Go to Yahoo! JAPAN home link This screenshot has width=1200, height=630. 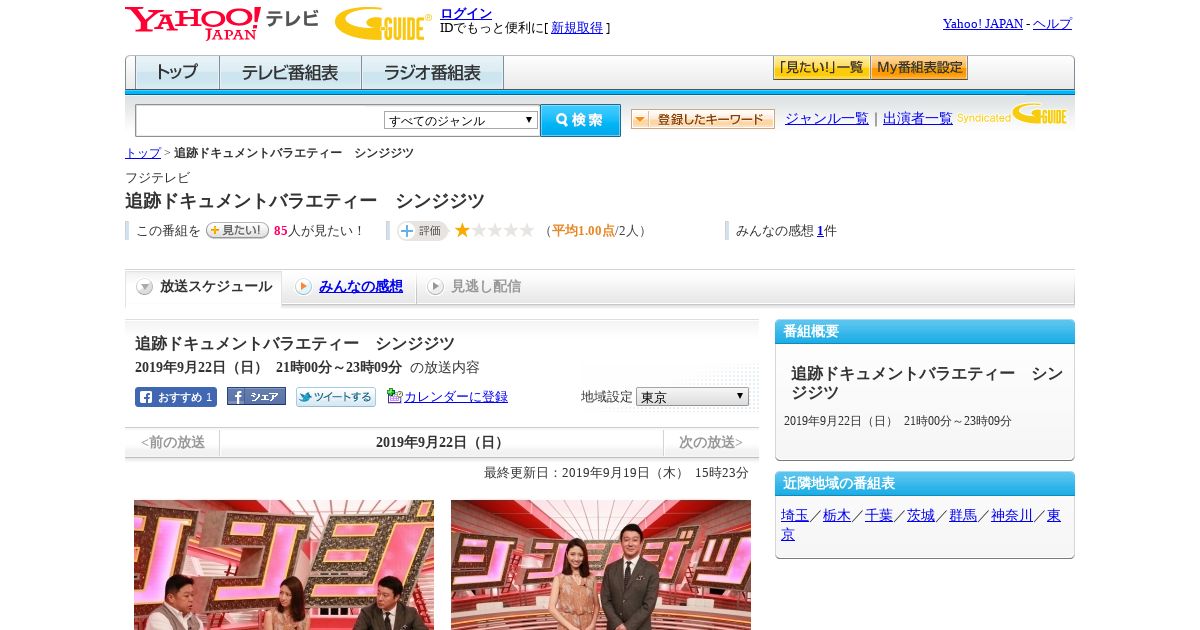(x=983, y=24)
